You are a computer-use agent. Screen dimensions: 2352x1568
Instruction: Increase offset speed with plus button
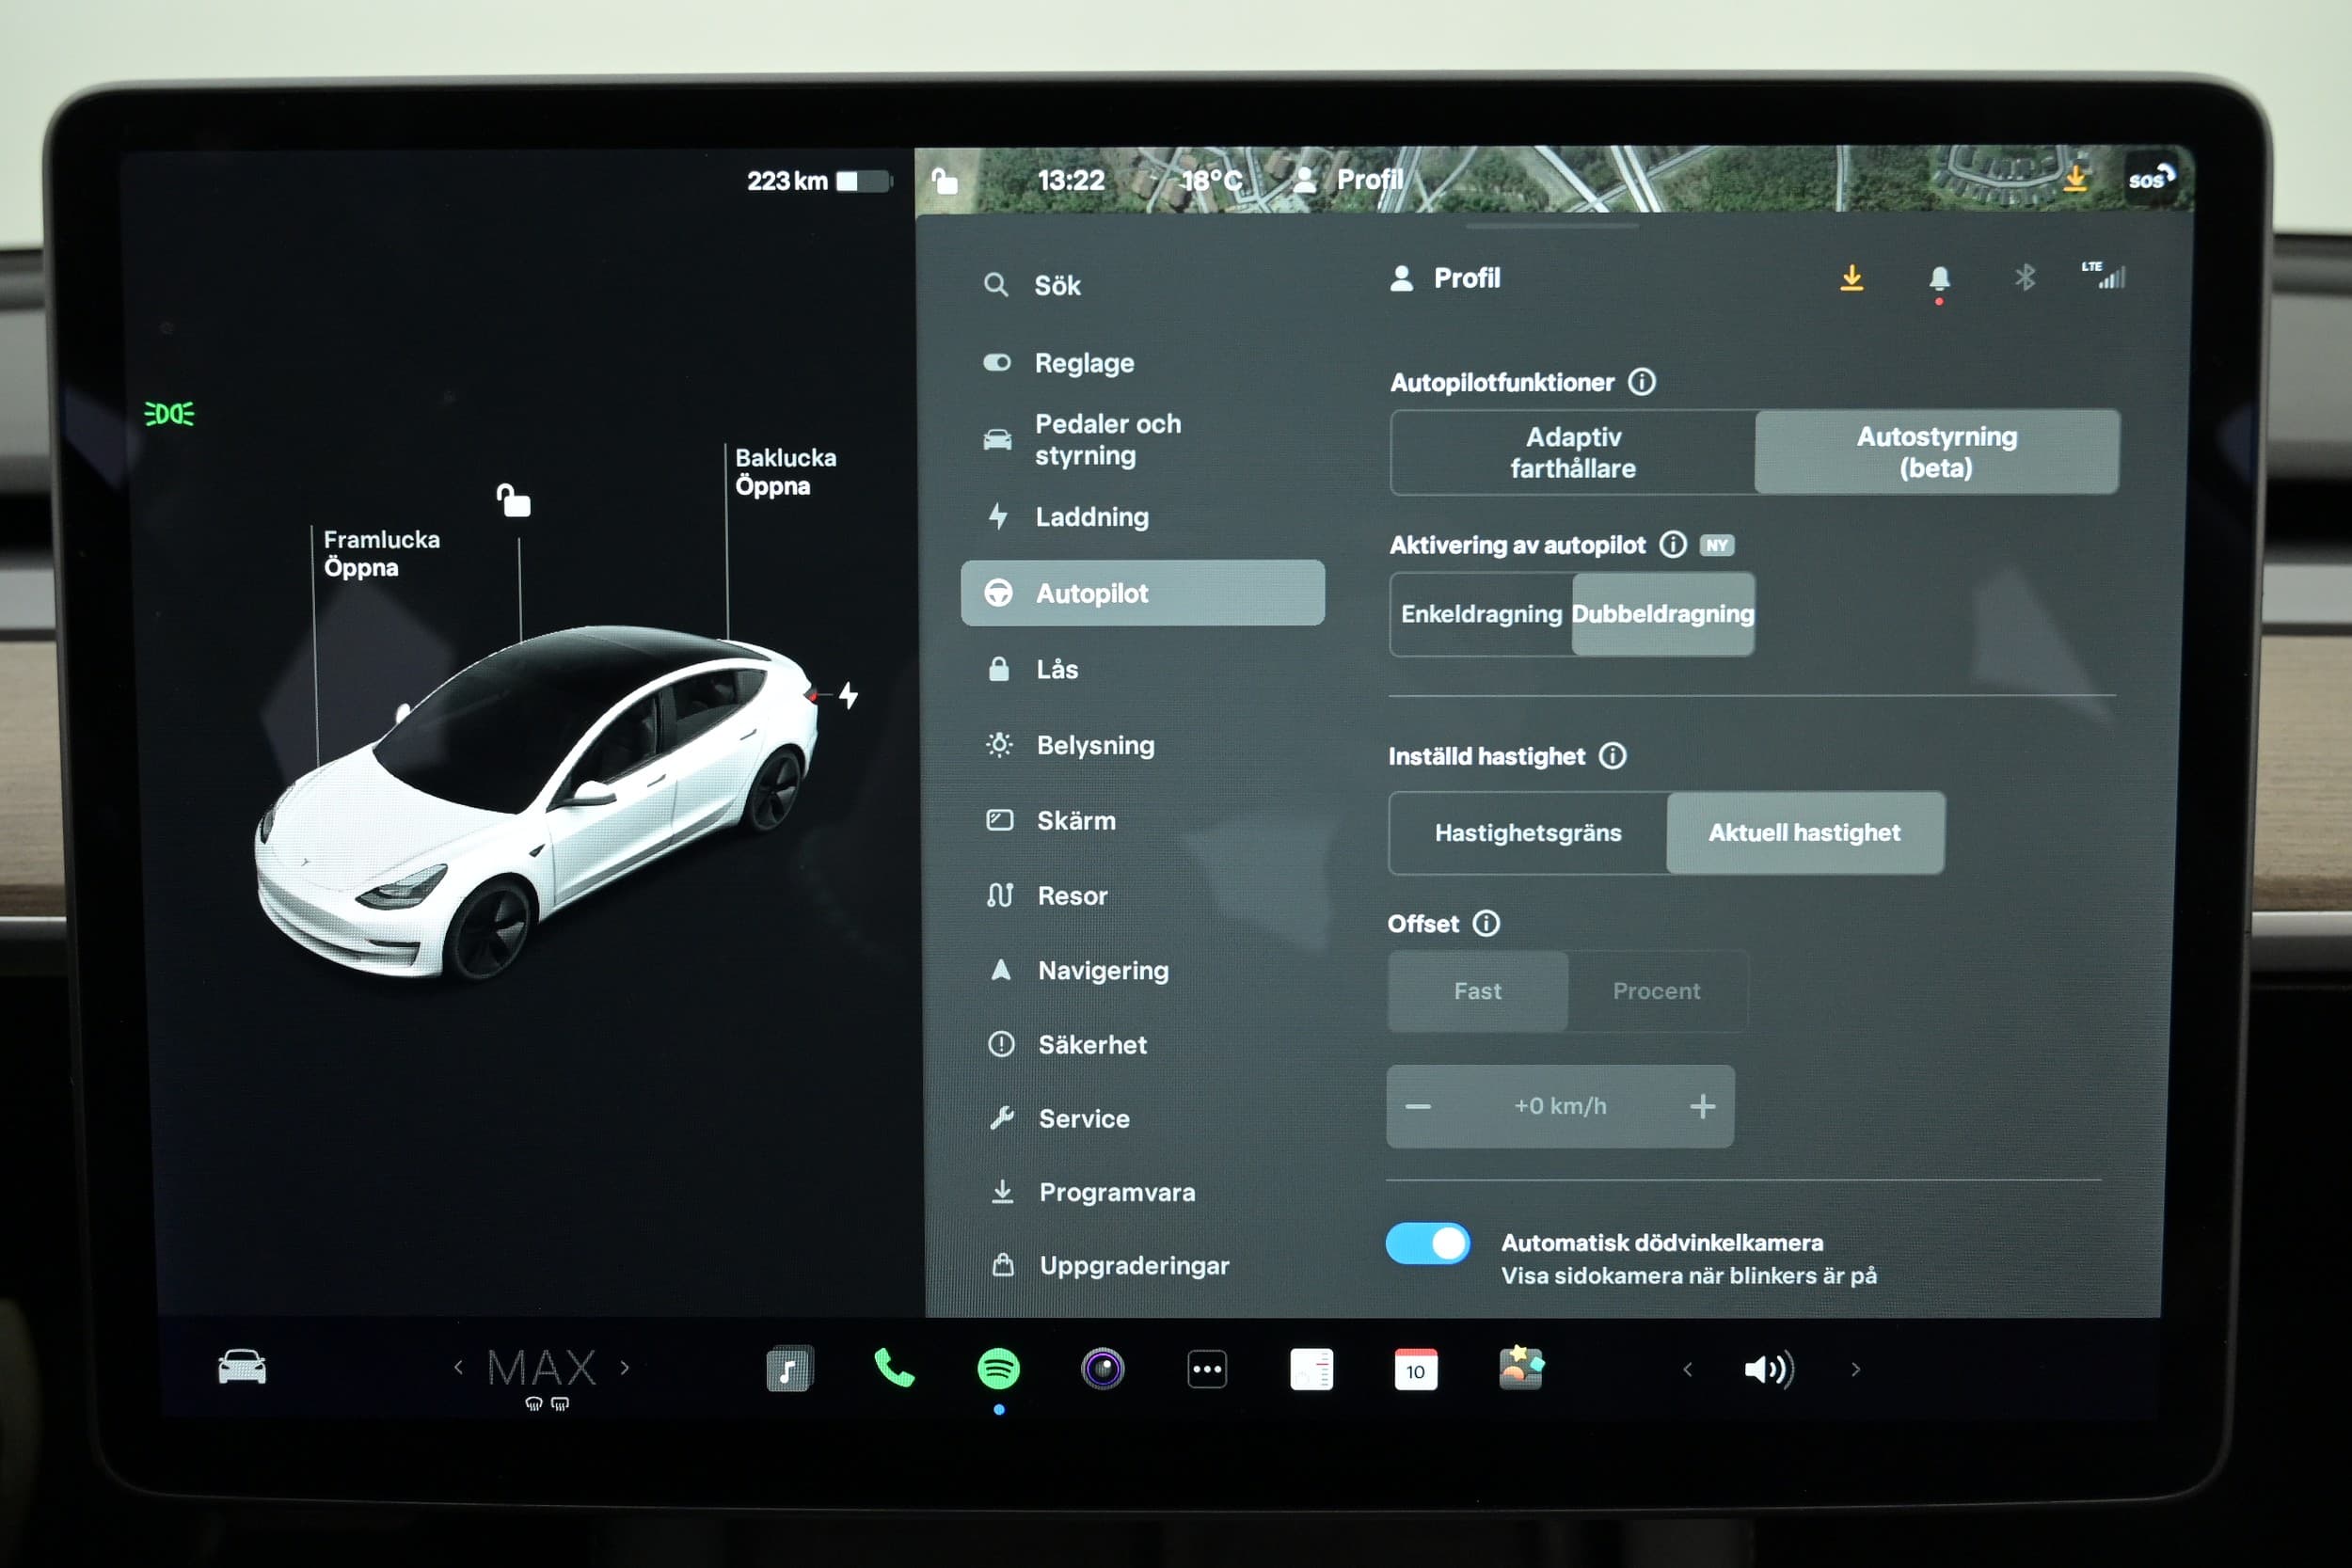click(1702, 1106)
